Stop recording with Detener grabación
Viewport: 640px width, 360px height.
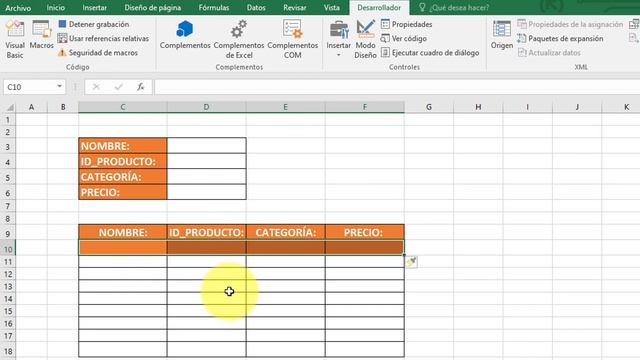point(94,24)
